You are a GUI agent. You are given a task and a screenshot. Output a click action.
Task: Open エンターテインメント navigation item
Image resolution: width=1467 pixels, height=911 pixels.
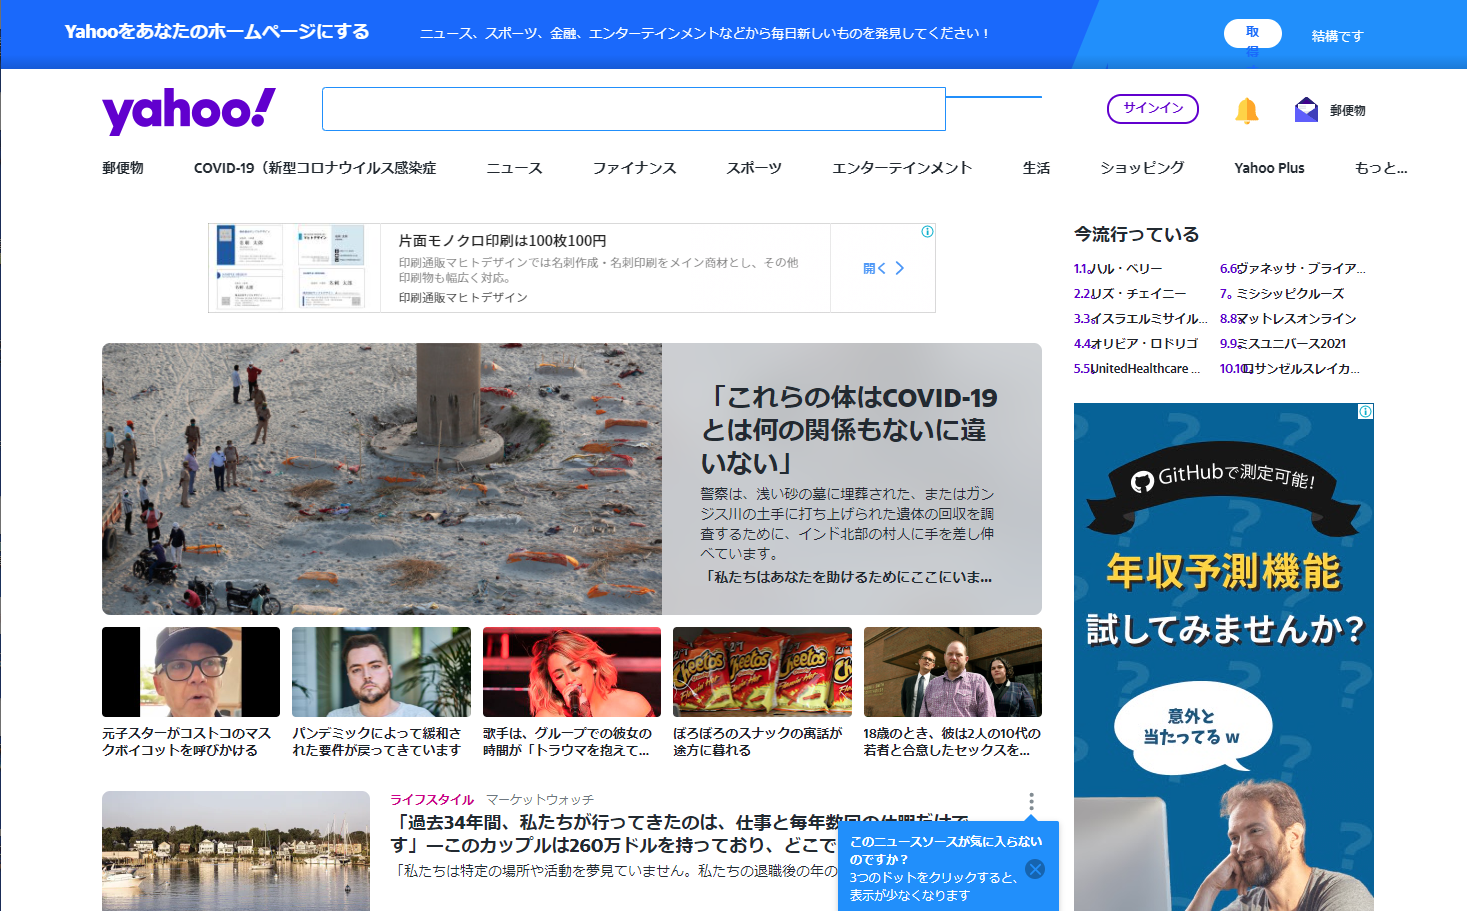click(902, 168)
